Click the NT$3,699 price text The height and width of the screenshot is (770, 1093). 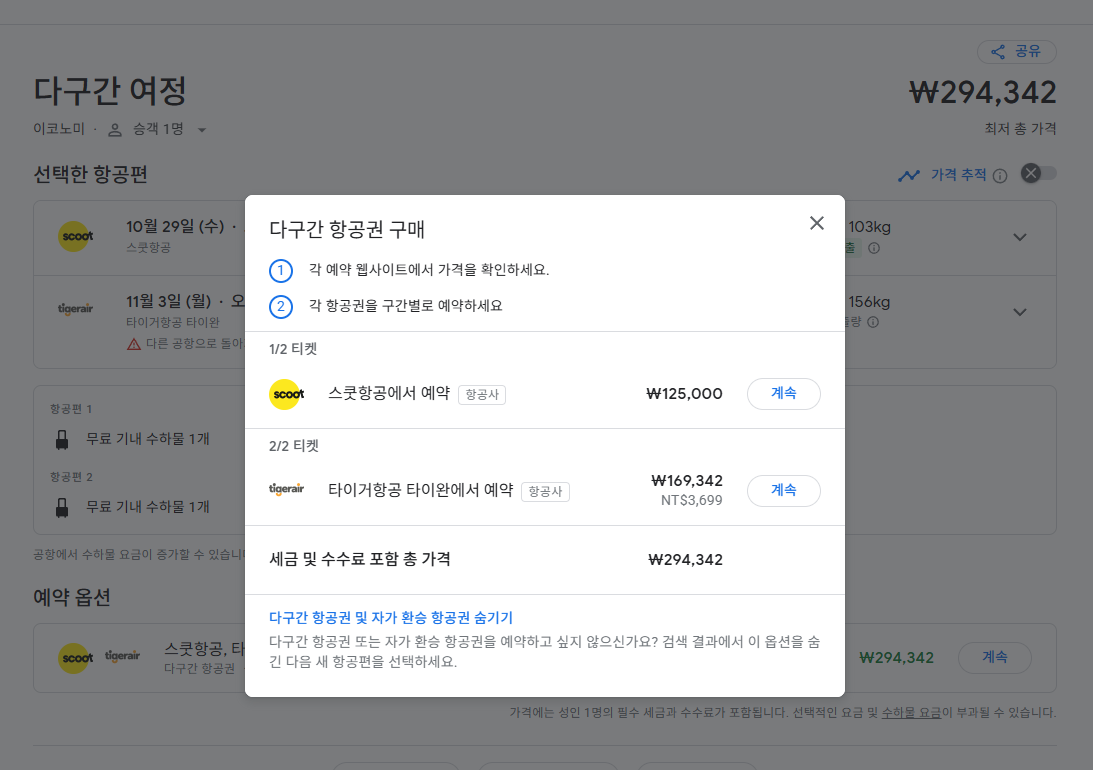click(x=691, y=500)
